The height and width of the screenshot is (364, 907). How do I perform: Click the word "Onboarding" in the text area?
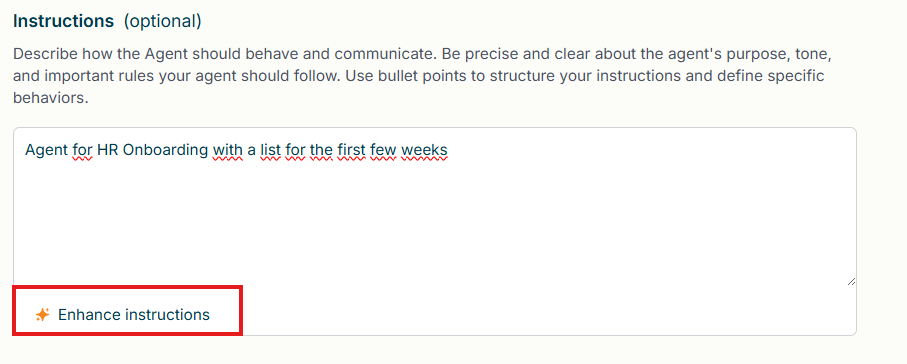(165, 150)
